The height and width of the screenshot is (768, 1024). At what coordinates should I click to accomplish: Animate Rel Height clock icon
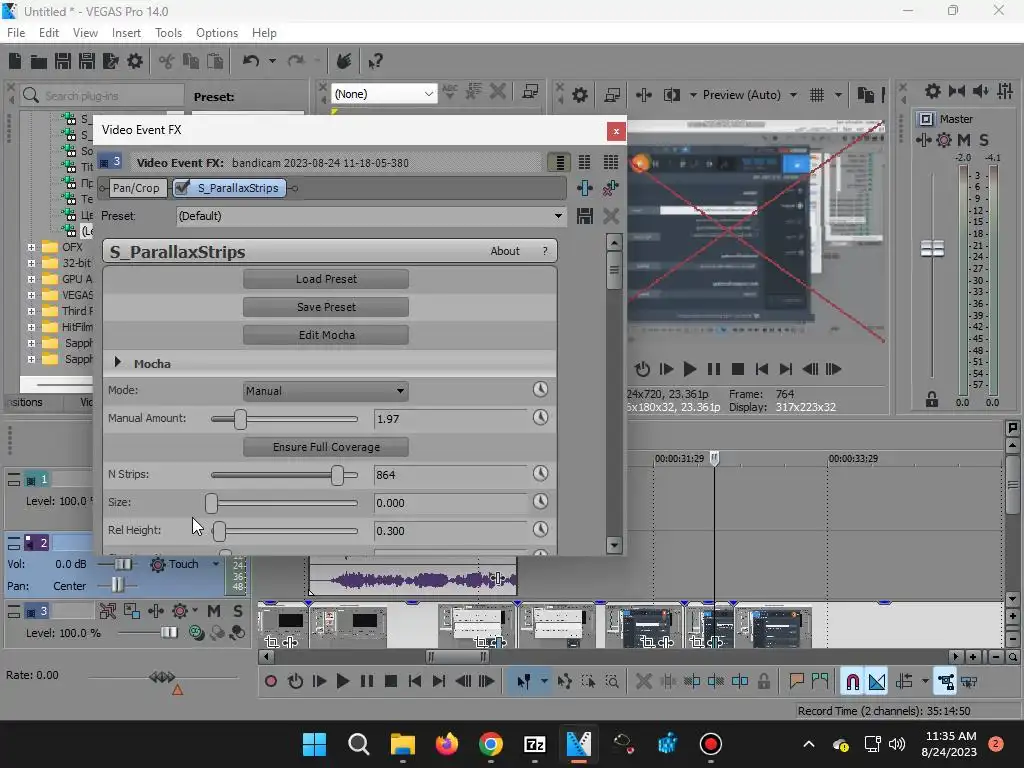[540, 529]
